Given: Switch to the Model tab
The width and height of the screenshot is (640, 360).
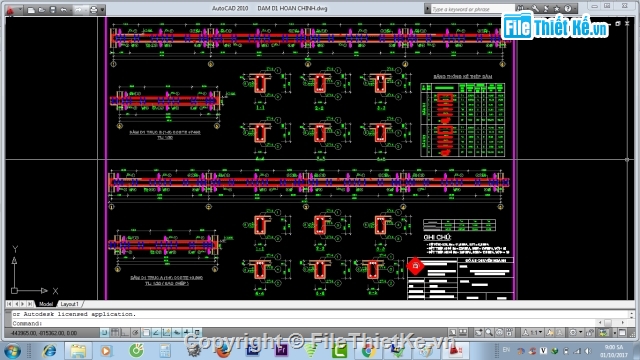Looking at the screenshot, I should pos(46,304).
